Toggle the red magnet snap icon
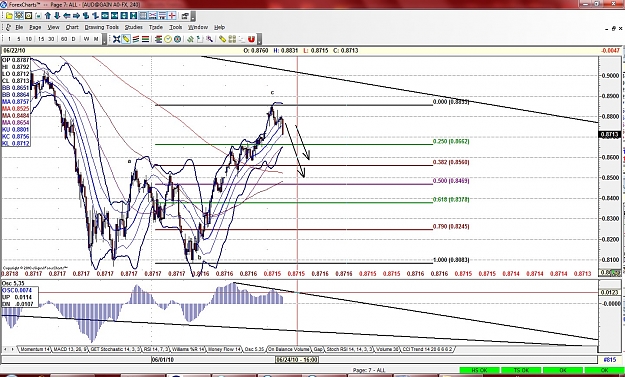 pyautogui.click(x=251, y=39)
